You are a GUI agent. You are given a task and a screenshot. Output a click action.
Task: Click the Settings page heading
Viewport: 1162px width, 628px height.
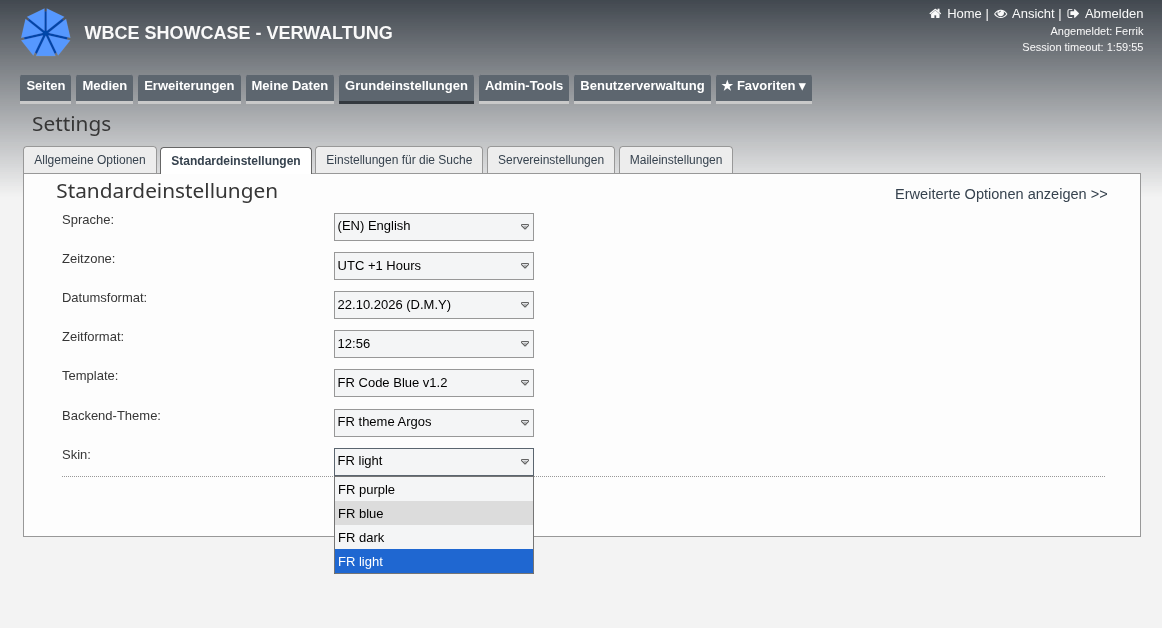(72, 124)
